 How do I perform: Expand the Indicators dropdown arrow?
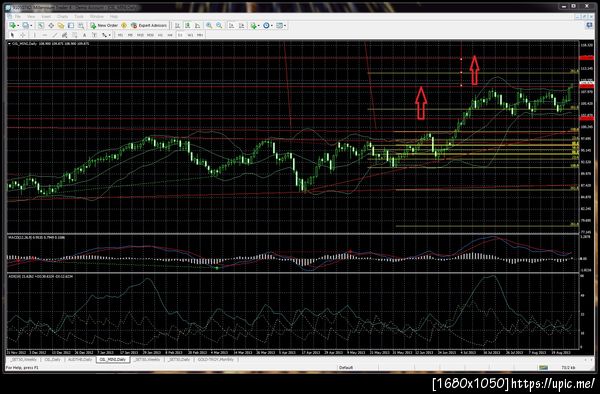pyautogui.click(x=259, y=26)
